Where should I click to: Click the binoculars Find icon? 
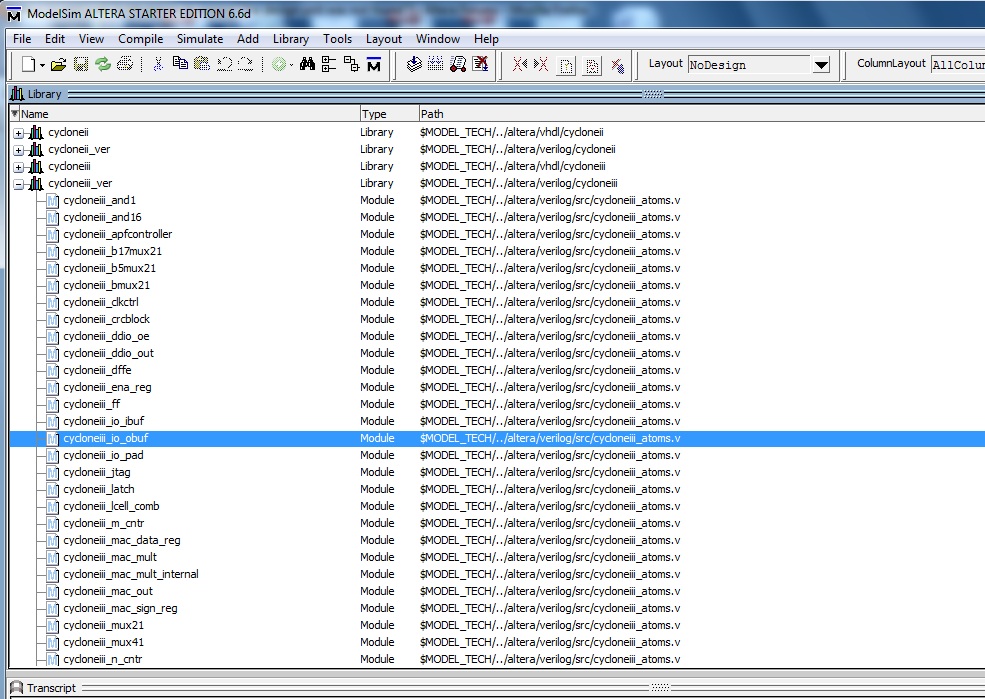click(x=307, y=64)
